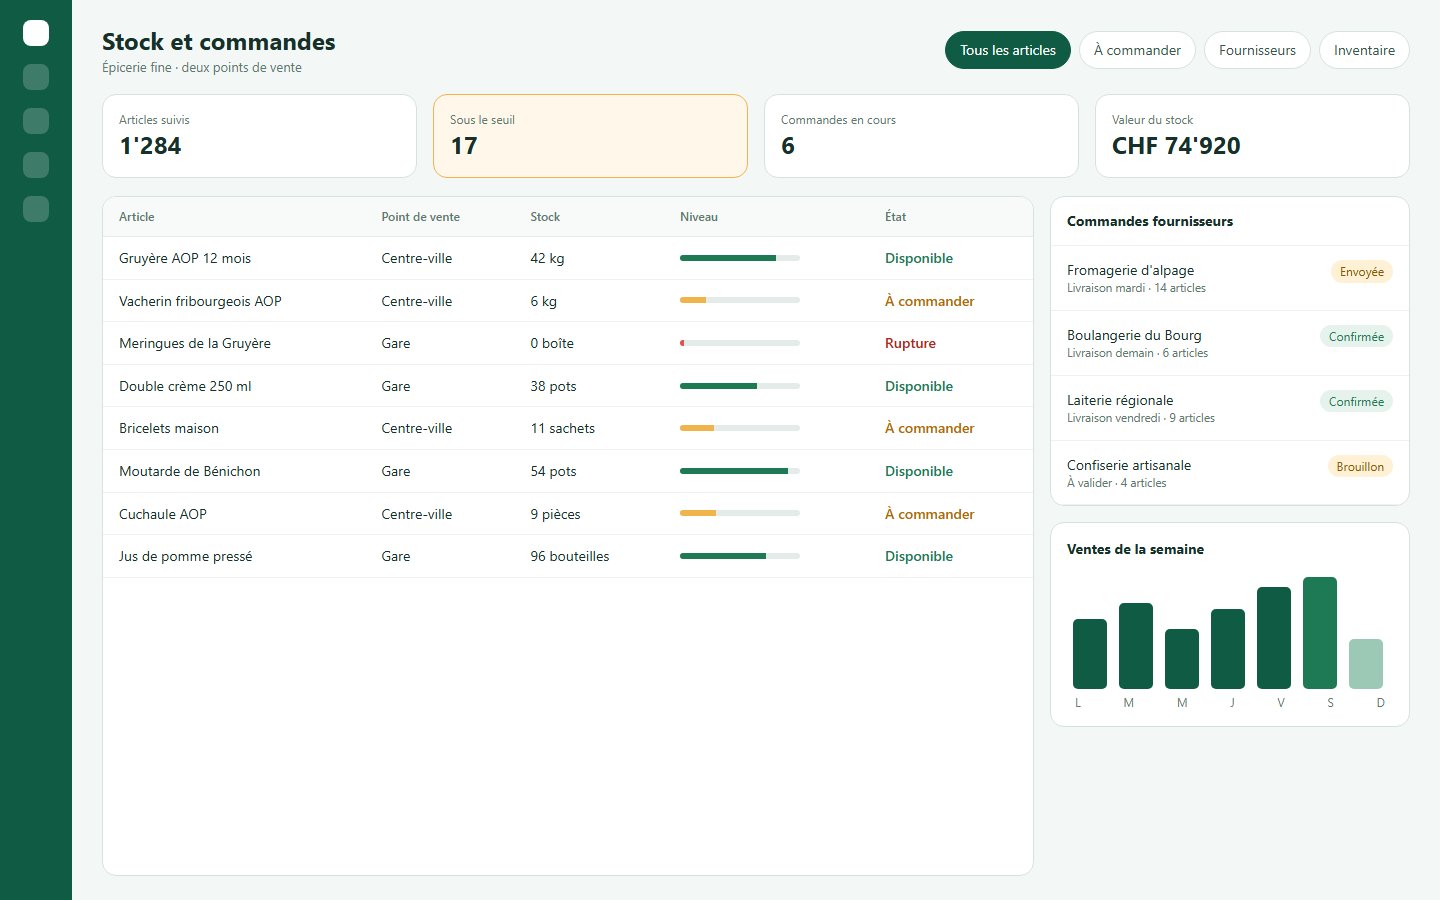Image resolution: width=1440 pixels, height=900 pixels.
Task: Click the Saturday (S) sales bar
Action: coord(1320,633)
